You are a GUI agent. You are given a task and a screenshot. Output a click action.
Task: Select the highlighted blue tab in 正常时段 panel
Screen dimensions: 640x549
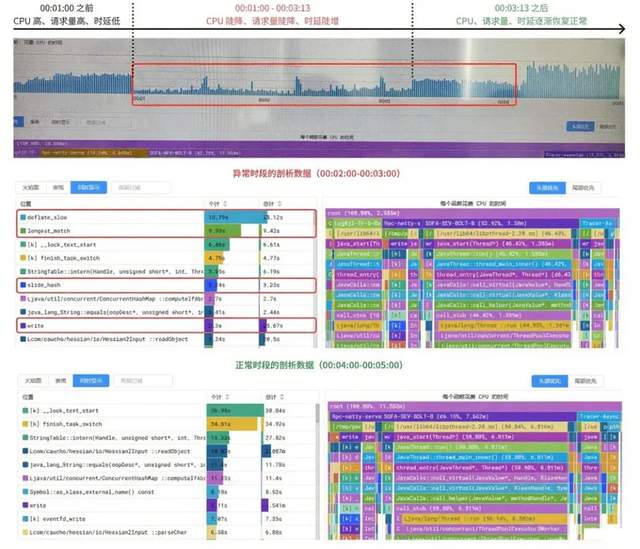[x=91, y=380]
